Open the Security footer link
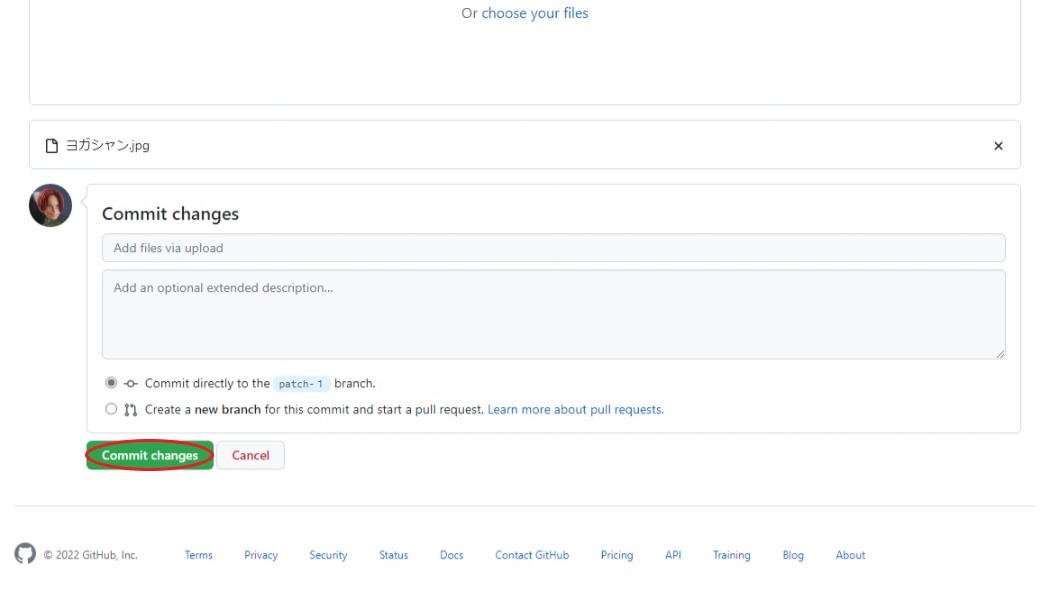The height and width of the screenshot is (608, 1050). (328, 555)
